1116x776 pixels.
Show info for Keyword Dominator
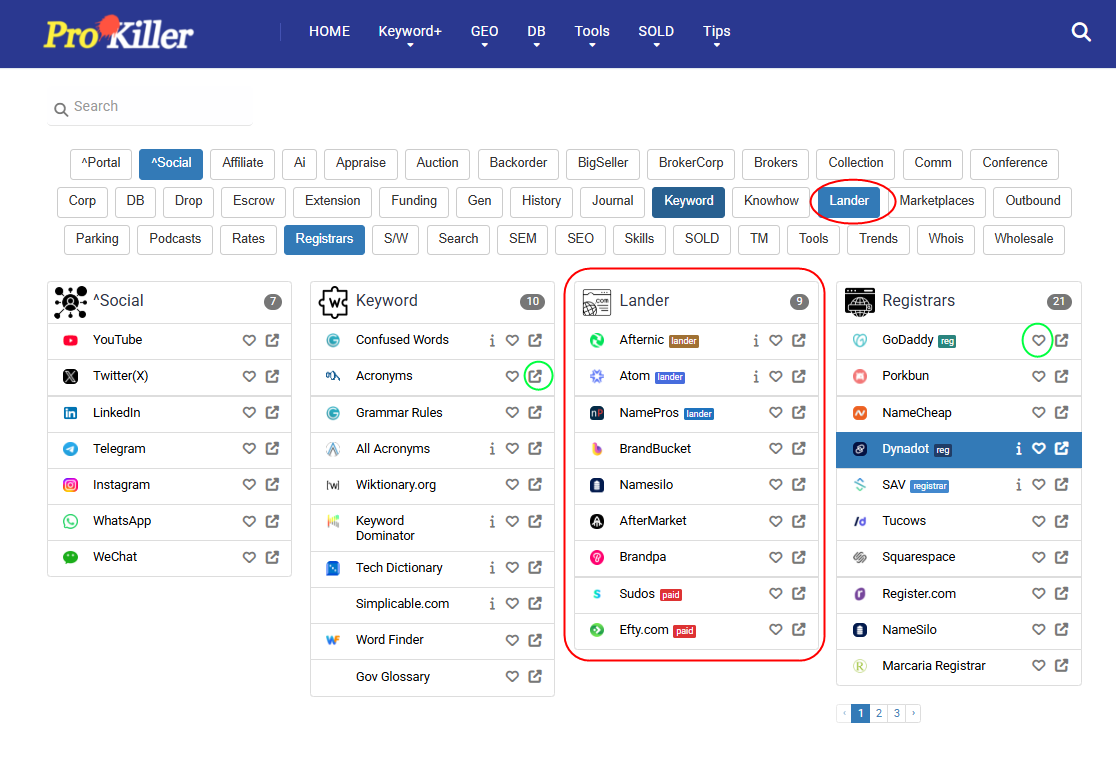pyautogui.click(x=492, y=522)
